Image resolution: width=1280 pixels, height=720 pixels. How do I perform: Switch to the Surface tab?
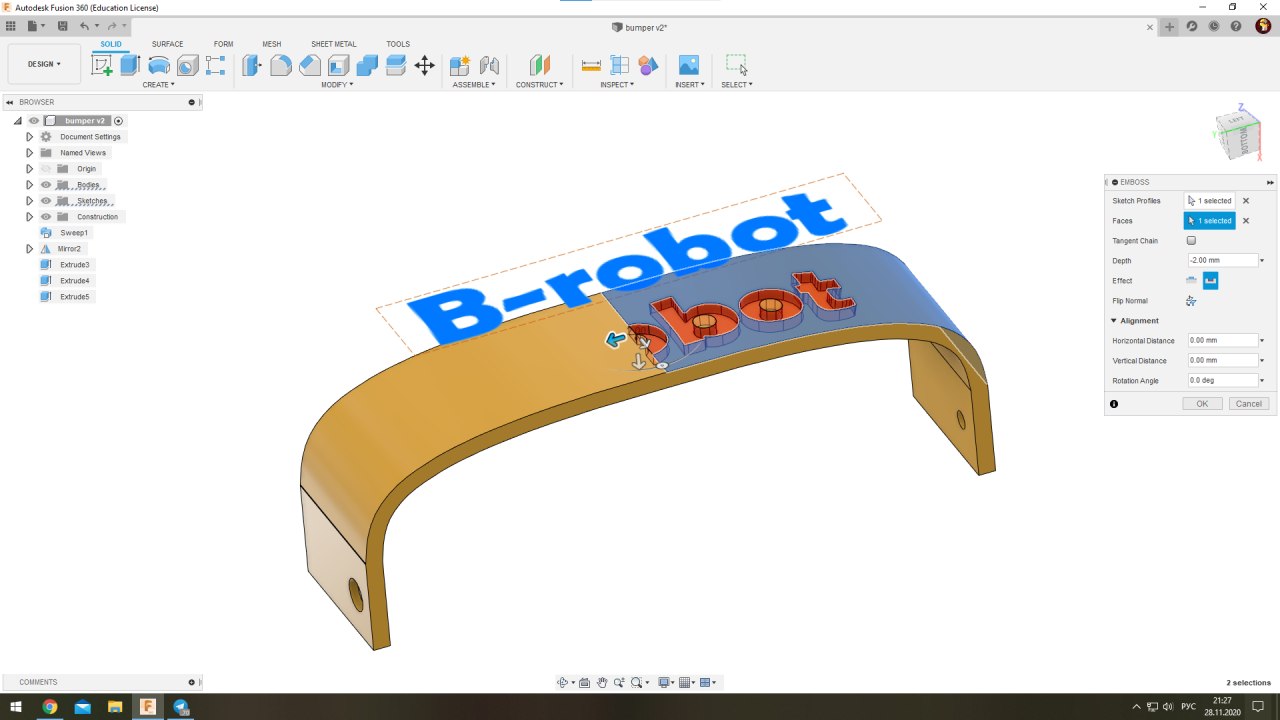click(x=168, y=44)
